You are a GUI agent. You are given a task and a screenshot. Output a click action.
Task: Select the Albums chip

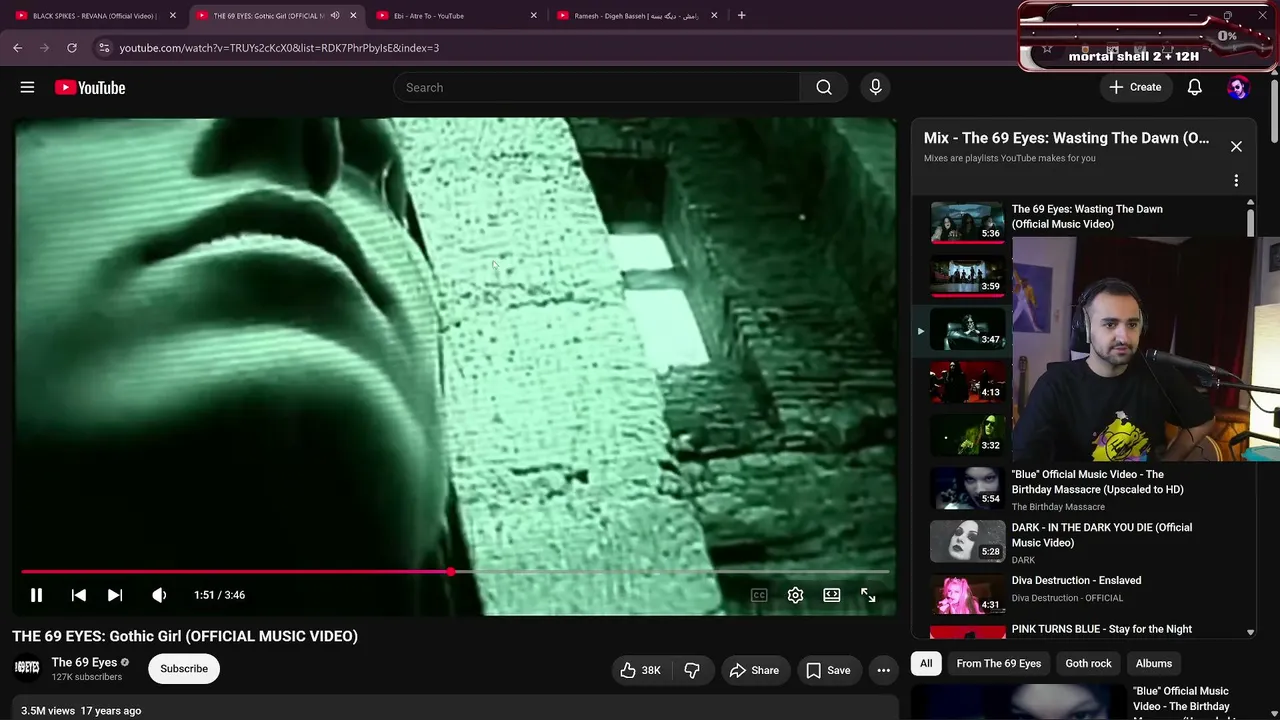1154,663
